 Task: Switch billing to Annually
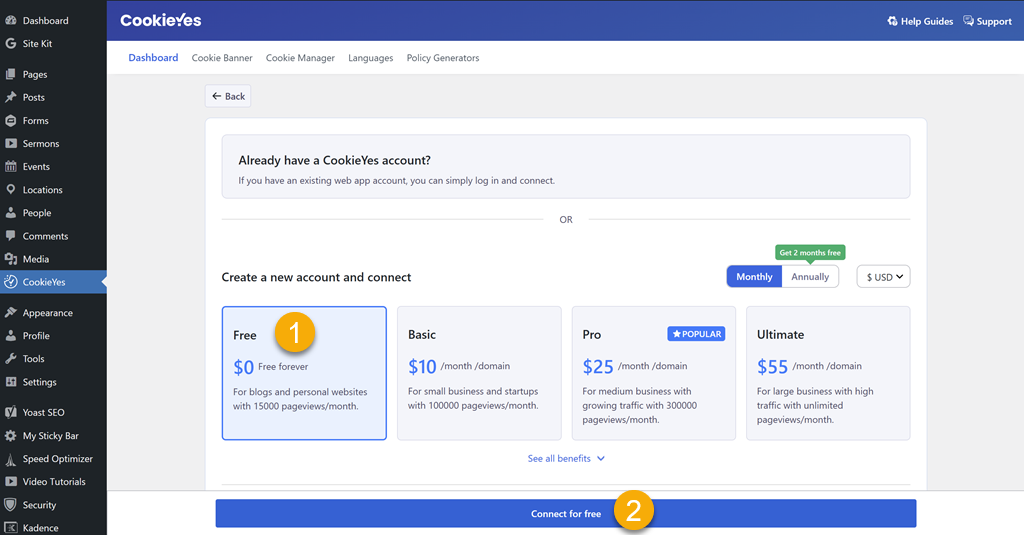point(810,276)
